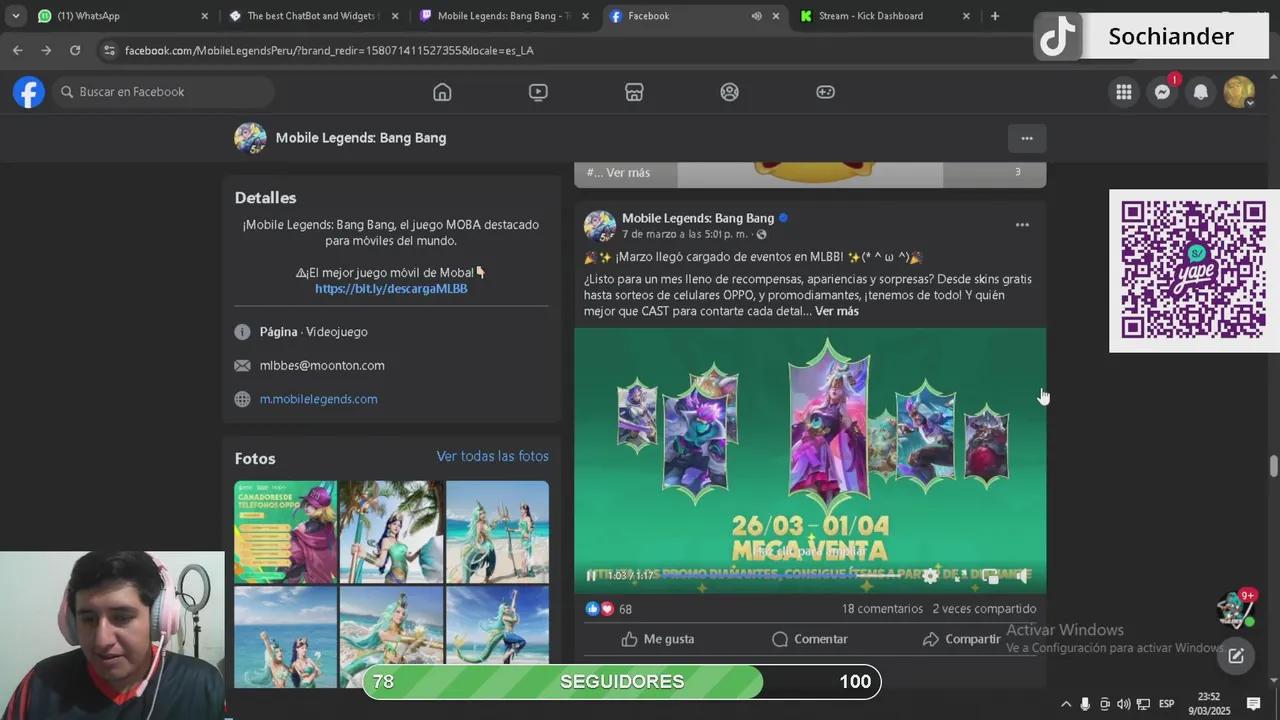Mute the Facebook tab audio icon
This screenshot has height=720, width=1280.
(x=756, y=16)
